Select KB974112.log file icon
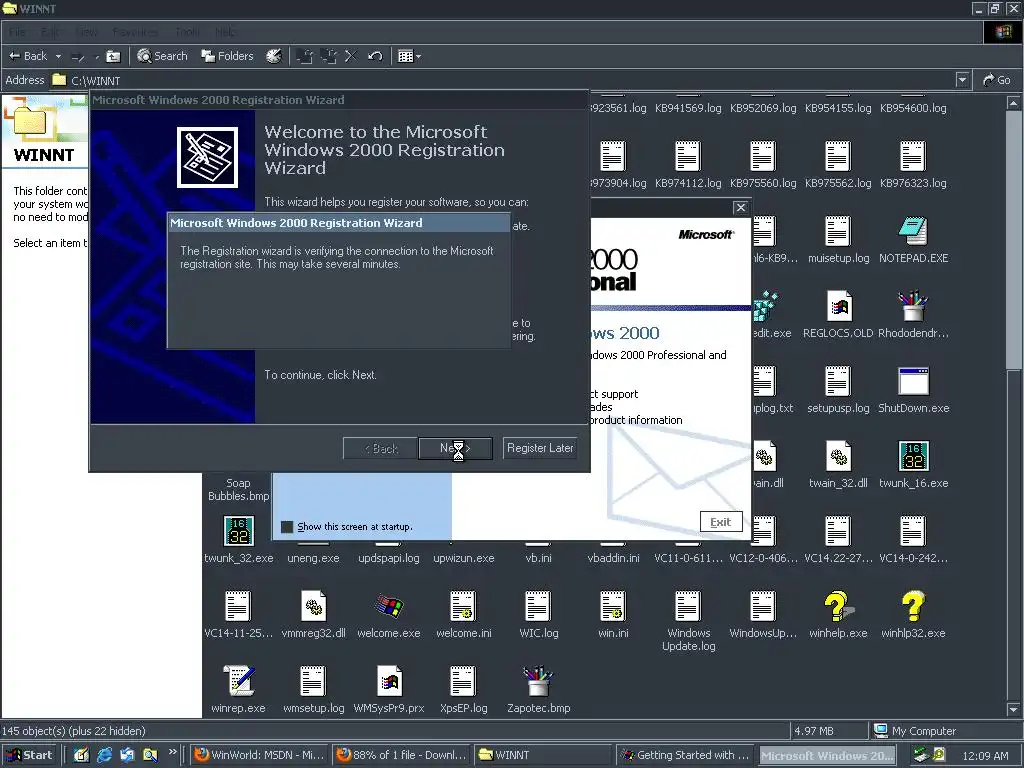 click(x=688, y=156)
